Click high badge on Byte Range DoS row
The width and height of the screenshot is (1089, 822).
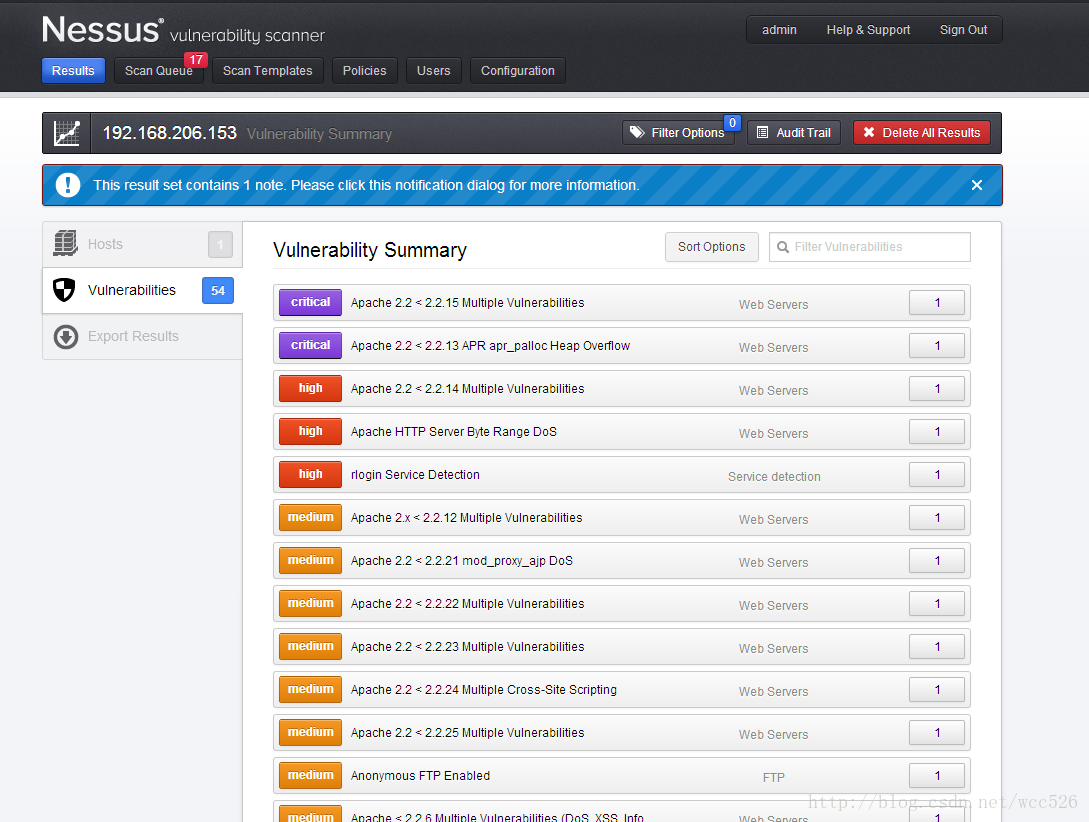[310, 432]
